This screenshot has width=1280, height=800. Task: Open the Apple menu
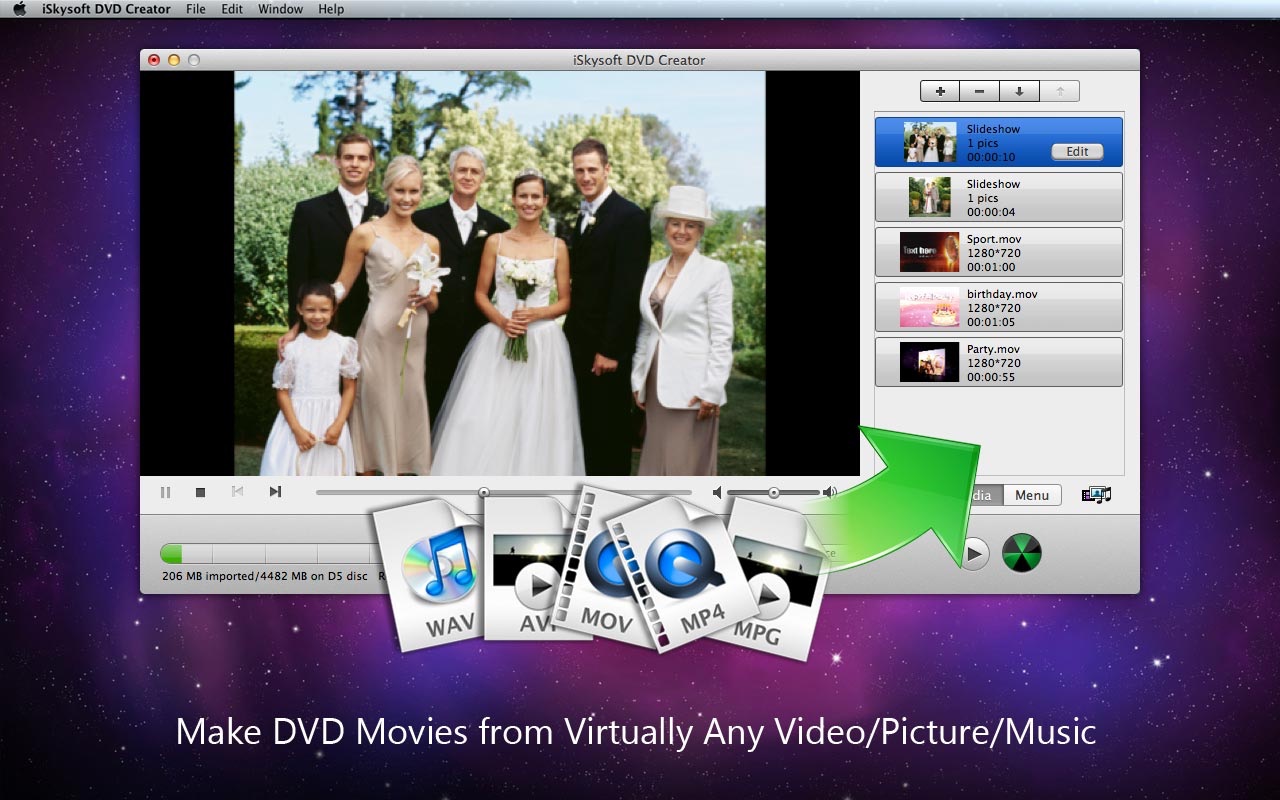tap(19, 9)
